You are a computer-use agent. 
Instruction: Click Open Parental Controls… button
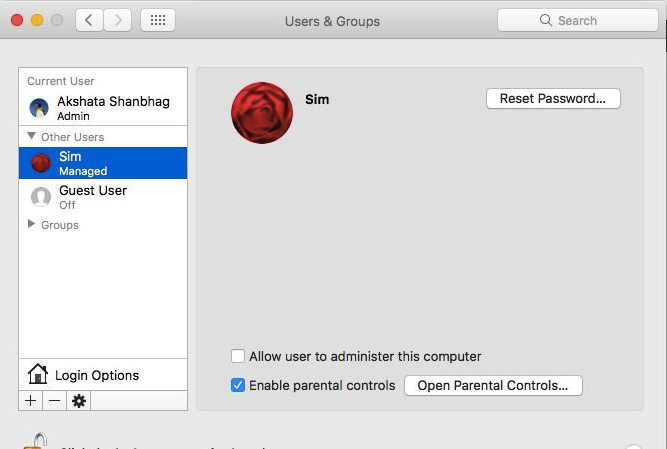(x=493, y=386)
